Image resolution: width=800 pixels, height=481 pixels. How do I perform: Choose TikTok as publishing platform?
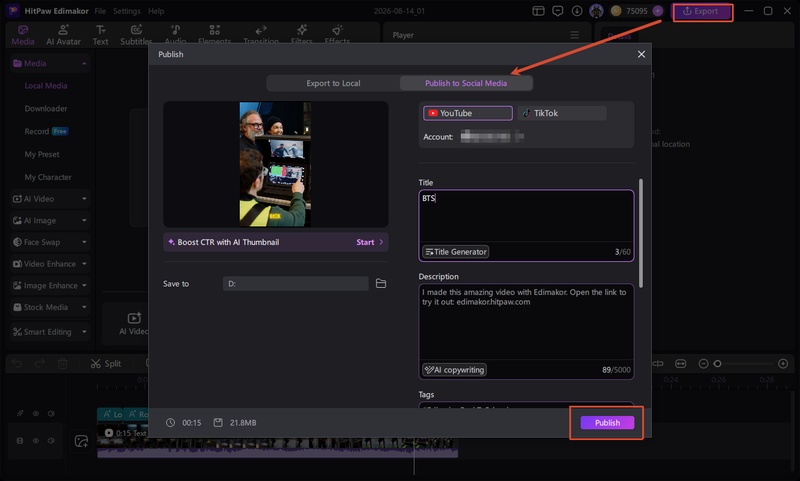562,113
